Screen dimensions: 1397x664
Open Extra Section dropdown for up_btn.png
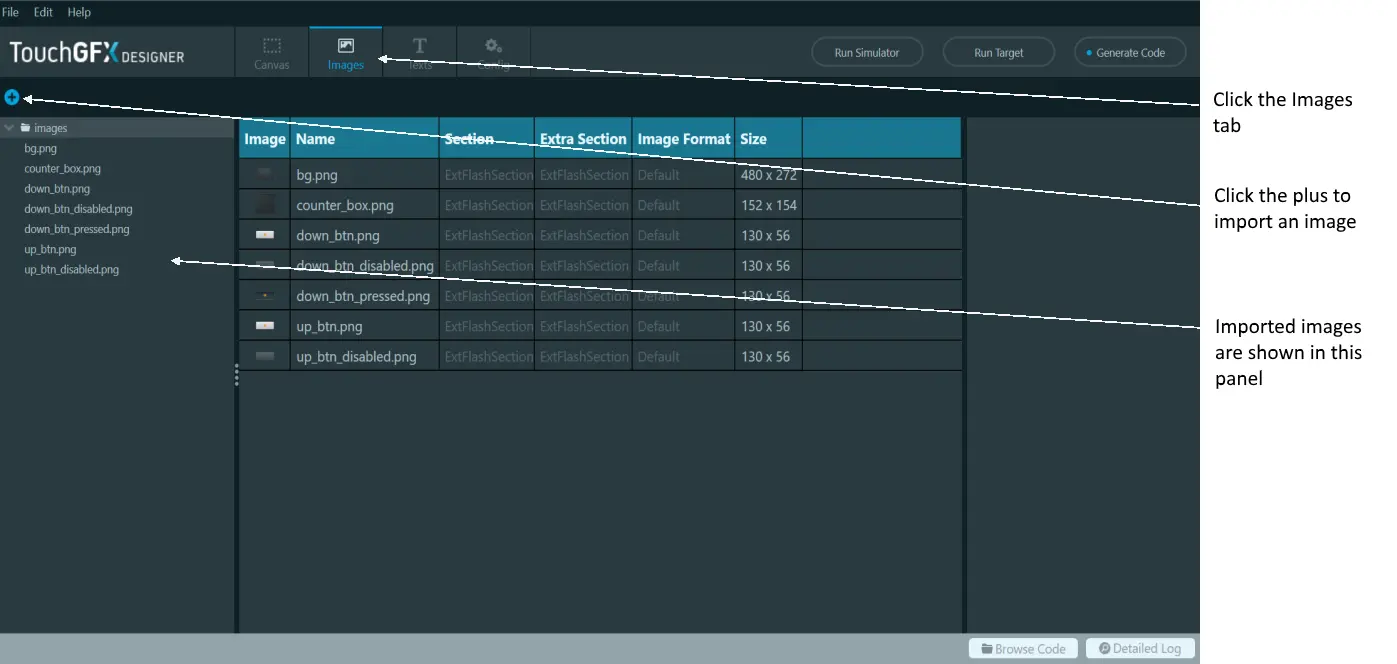(583, 326)
